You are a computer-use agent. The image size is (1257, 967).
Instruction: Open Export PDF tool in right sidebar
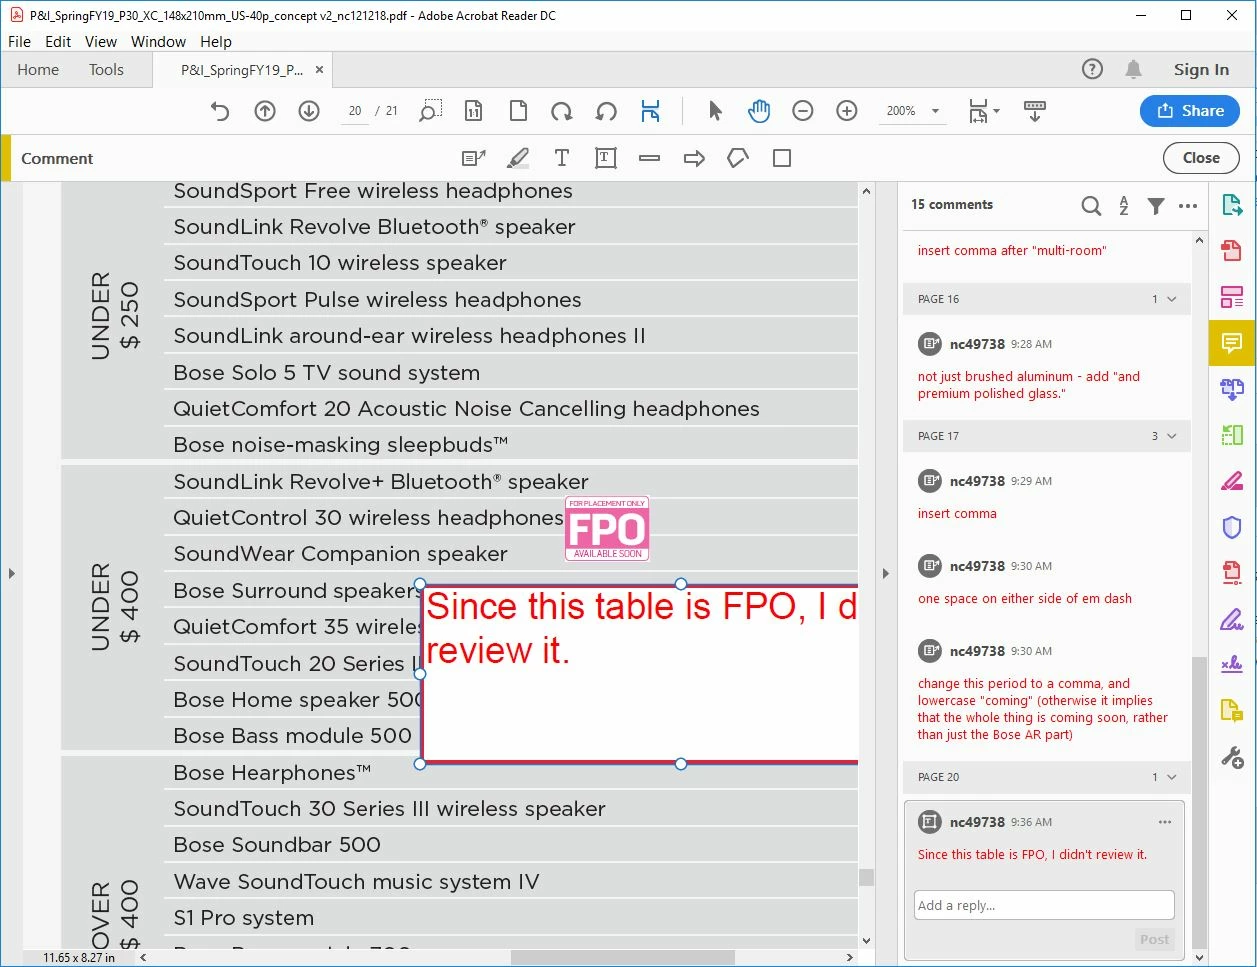tap(1232, 205)
